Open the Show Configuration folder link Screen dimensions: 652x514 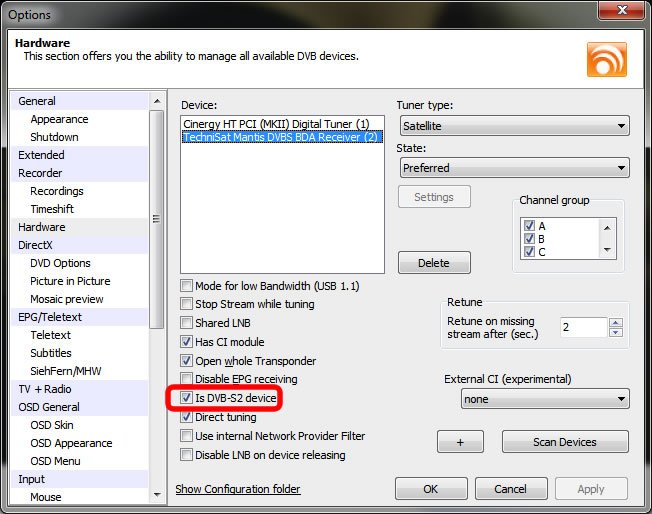(238, 489)
